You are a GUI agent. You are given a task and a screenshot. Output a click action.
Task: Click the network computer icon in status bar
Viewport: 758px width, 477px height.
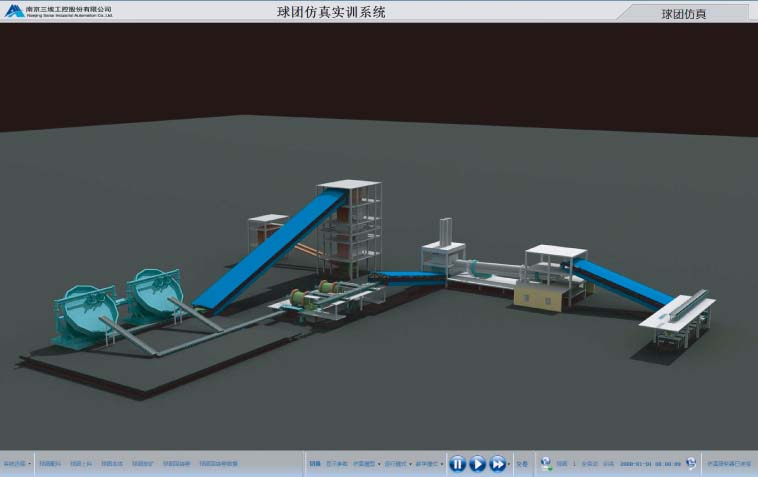(546, 463)
